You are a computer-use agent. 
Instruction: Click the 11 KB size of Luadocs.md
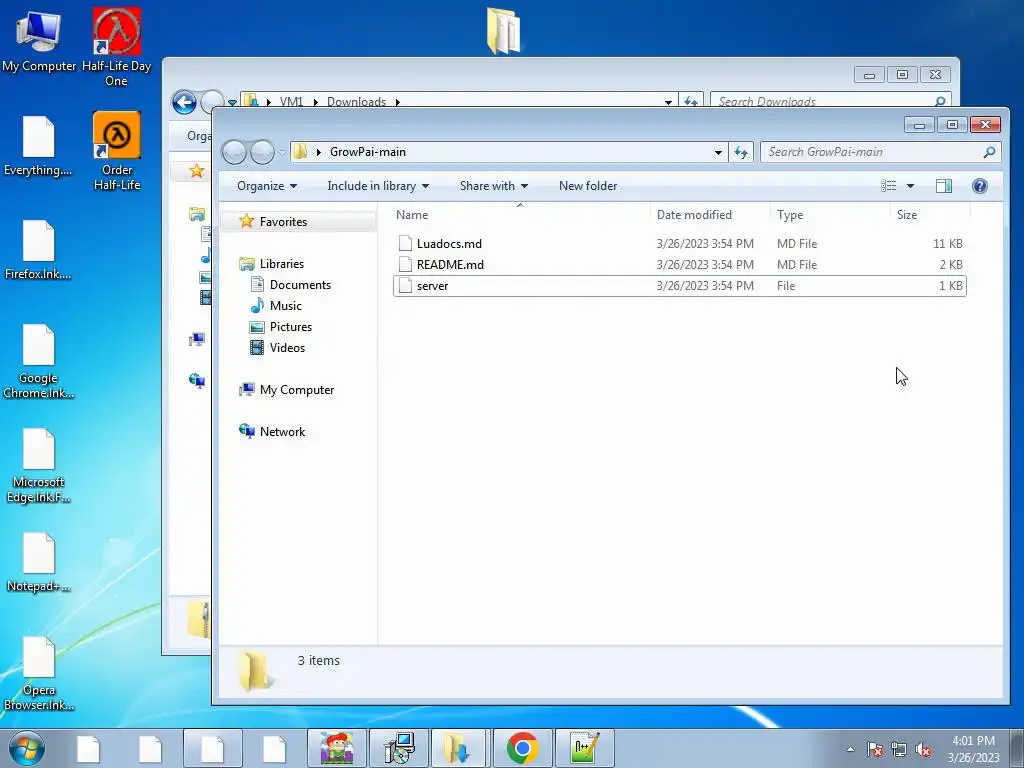click(x=948, y=244)
